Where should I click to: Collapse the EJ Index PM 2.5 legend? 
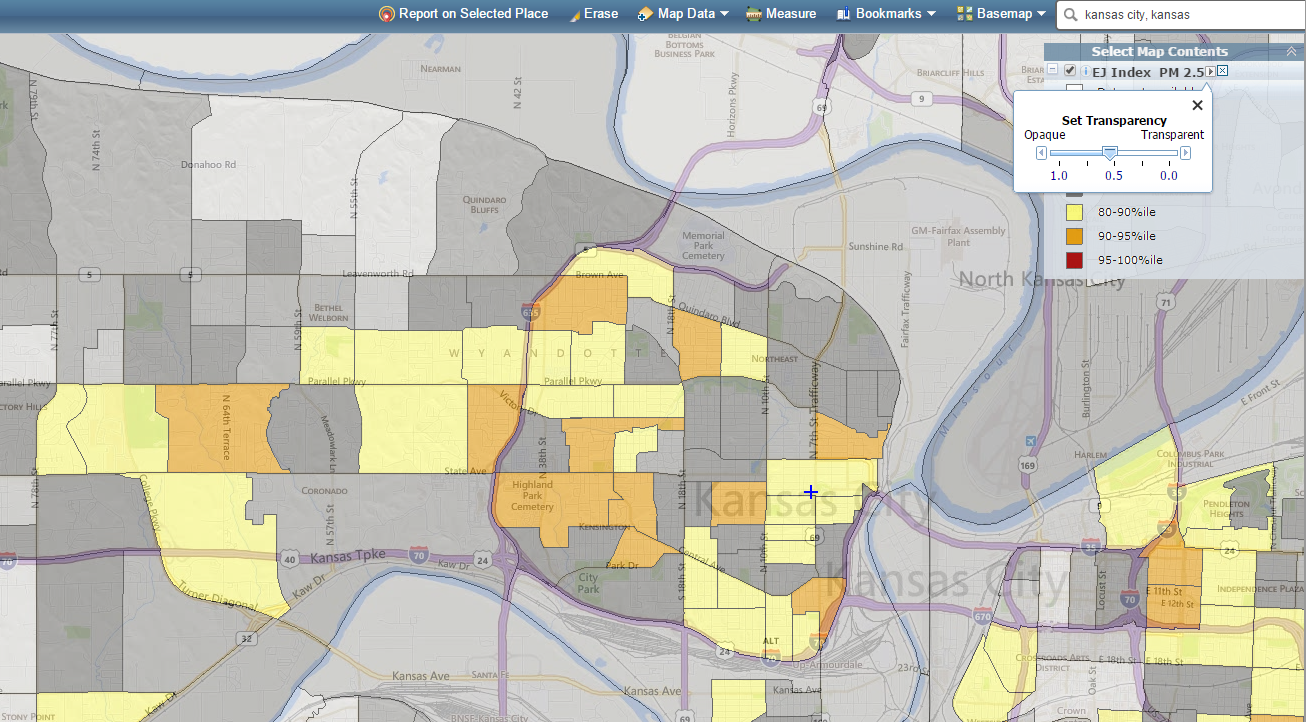1053,71
